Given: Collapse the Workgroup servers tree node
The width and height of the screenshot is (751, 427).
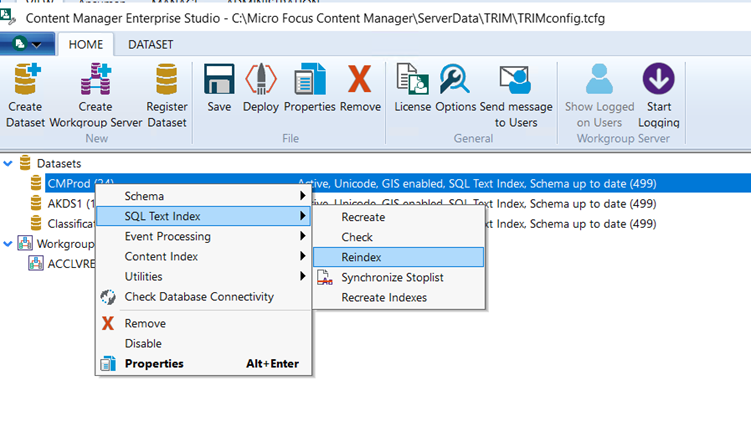Looking at the screenshot, I should click(x=8, y=244).
